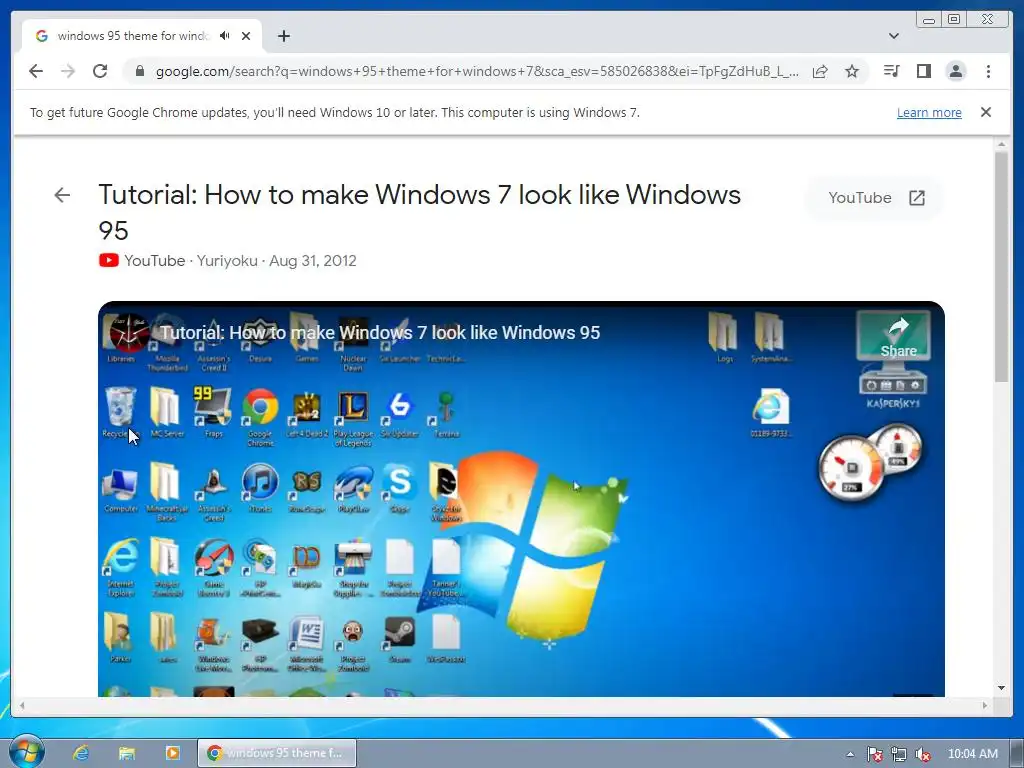Screen dimensions: 1024x768
Task: Click the 10:04 AM clock
Action: click(972, 754)
